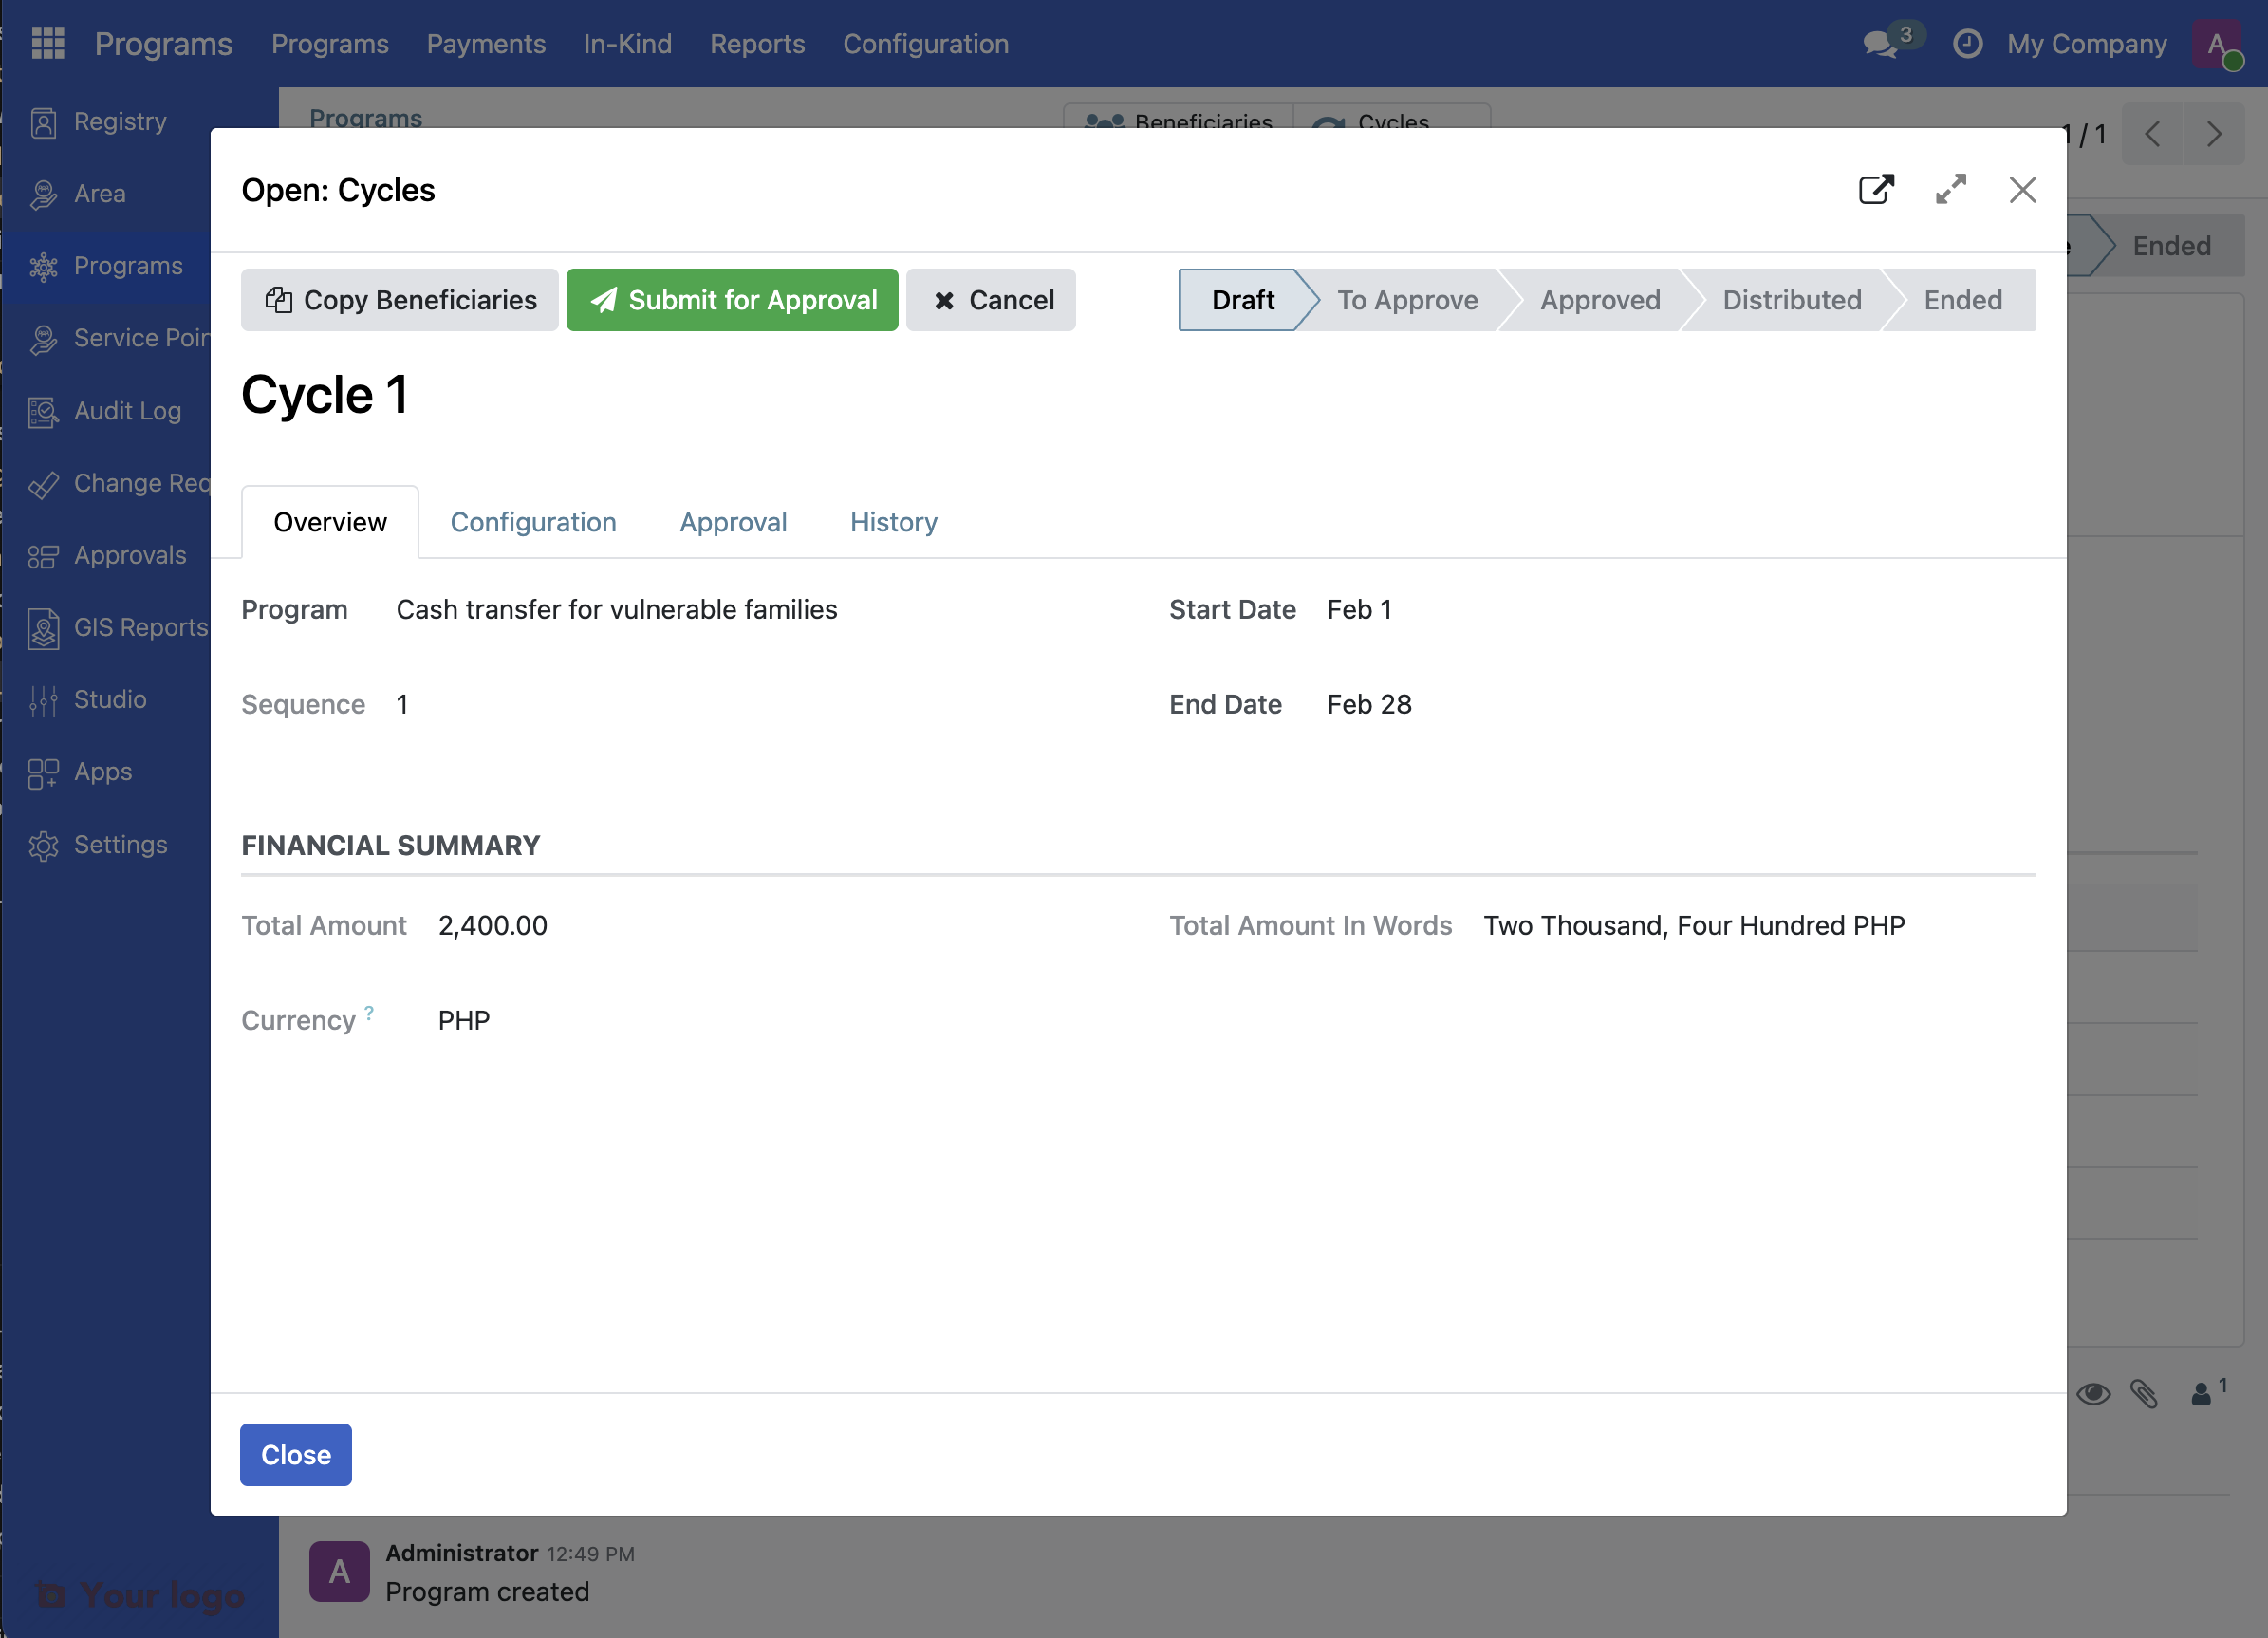Viewport: 2268px width, 1638px height.
Task: Open the apps grid menu icon
Action: tap(47, 43)
